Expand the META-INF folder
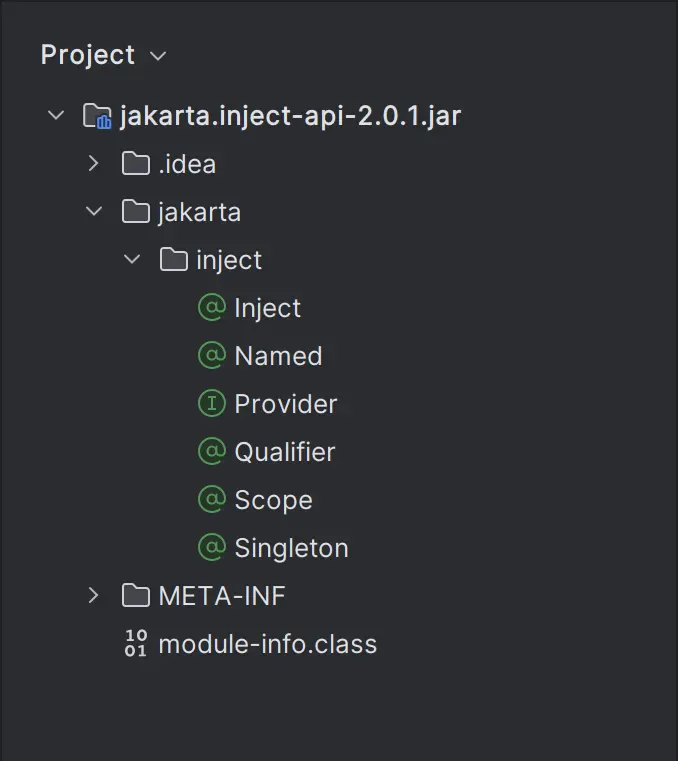678x761 pixels. [94, 596]
